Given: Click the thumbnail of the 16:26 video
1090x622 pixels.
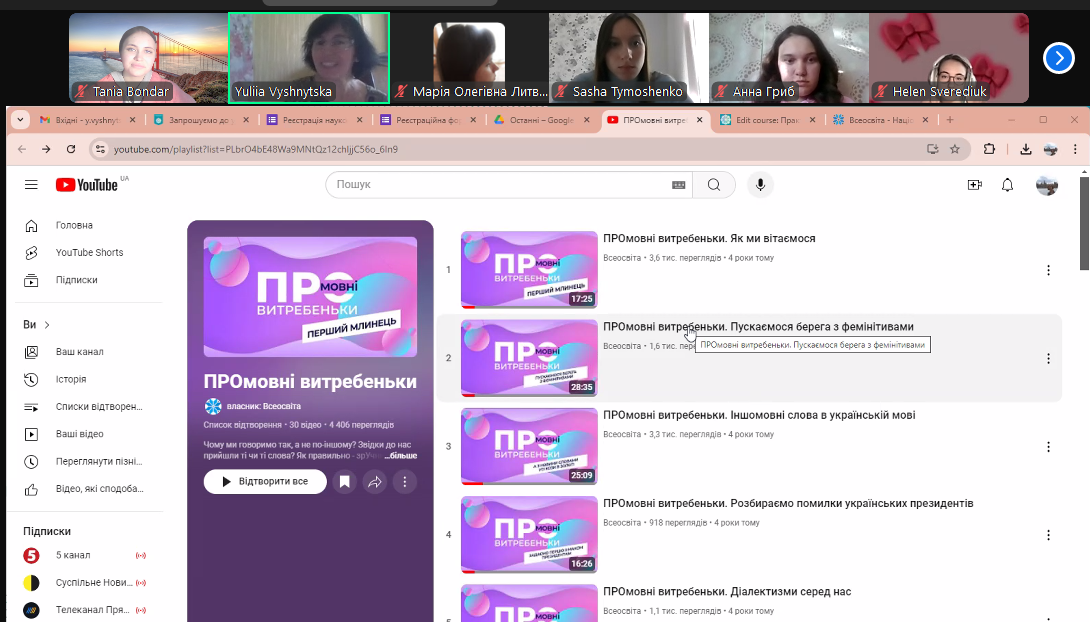Looking at the screenshot, I should click(x=528, y=534).
